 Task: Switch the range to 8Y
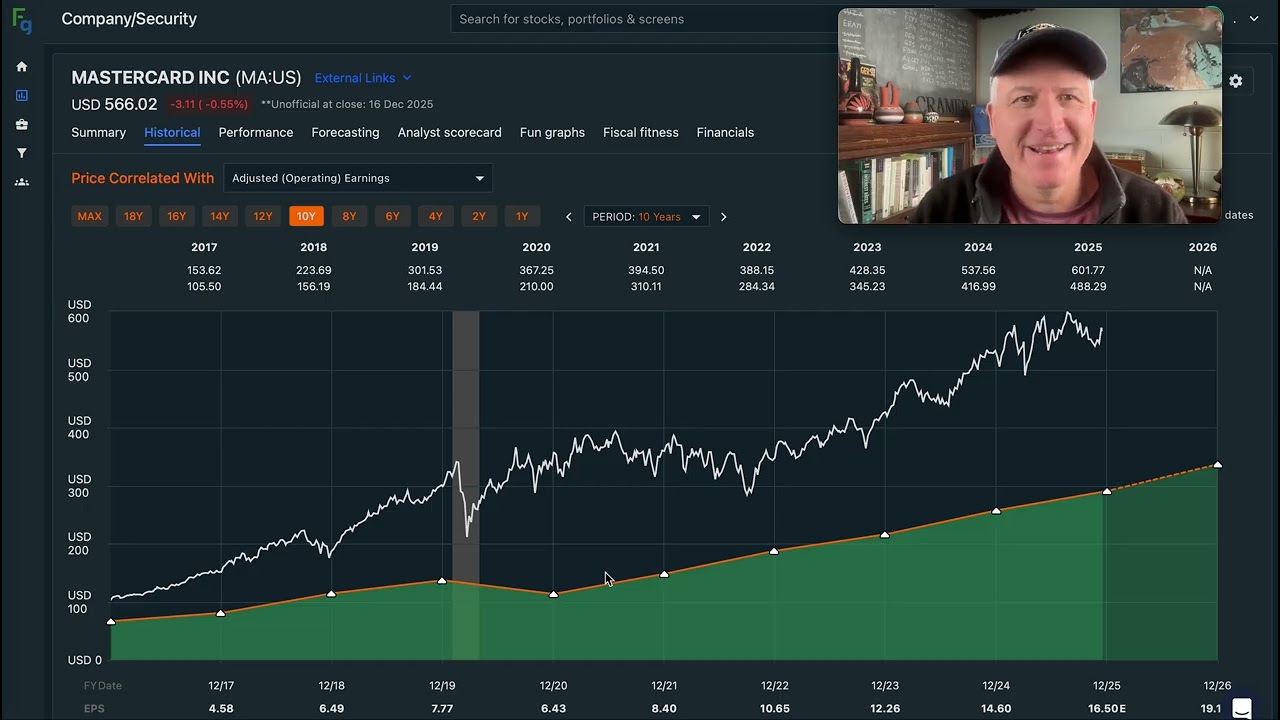tap(349, 217)
